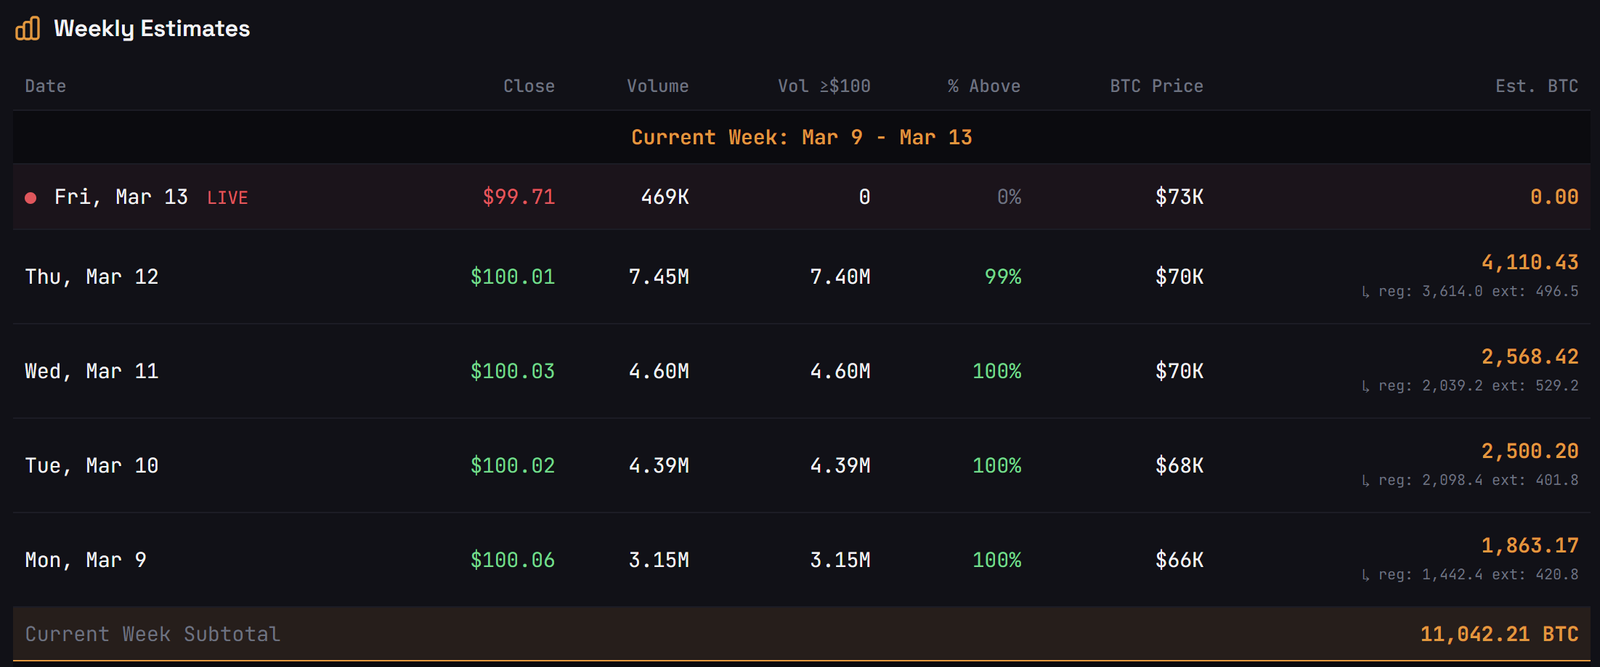Select the Thu, Mar 12 row

click(x=92, y=277)
